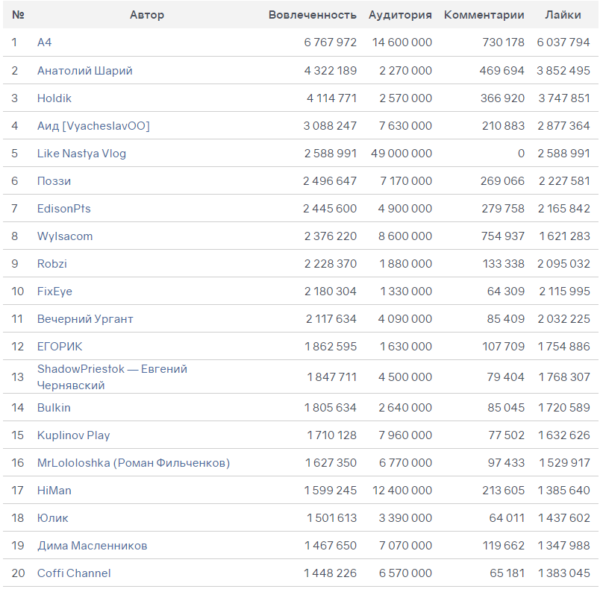
Task: Select the zero comments cell
Action: [x=521, y=153]
